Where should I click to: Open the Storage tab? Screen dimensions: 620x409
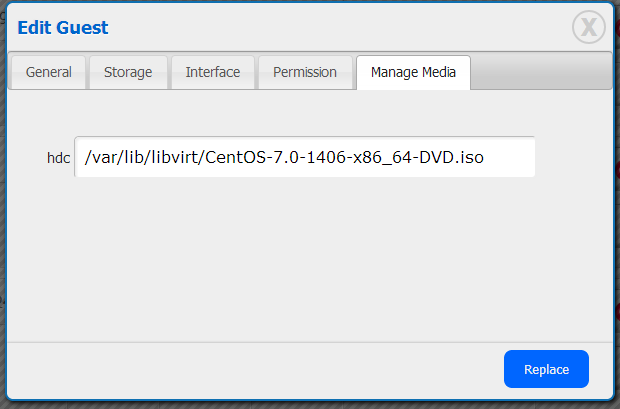[128, 73]
